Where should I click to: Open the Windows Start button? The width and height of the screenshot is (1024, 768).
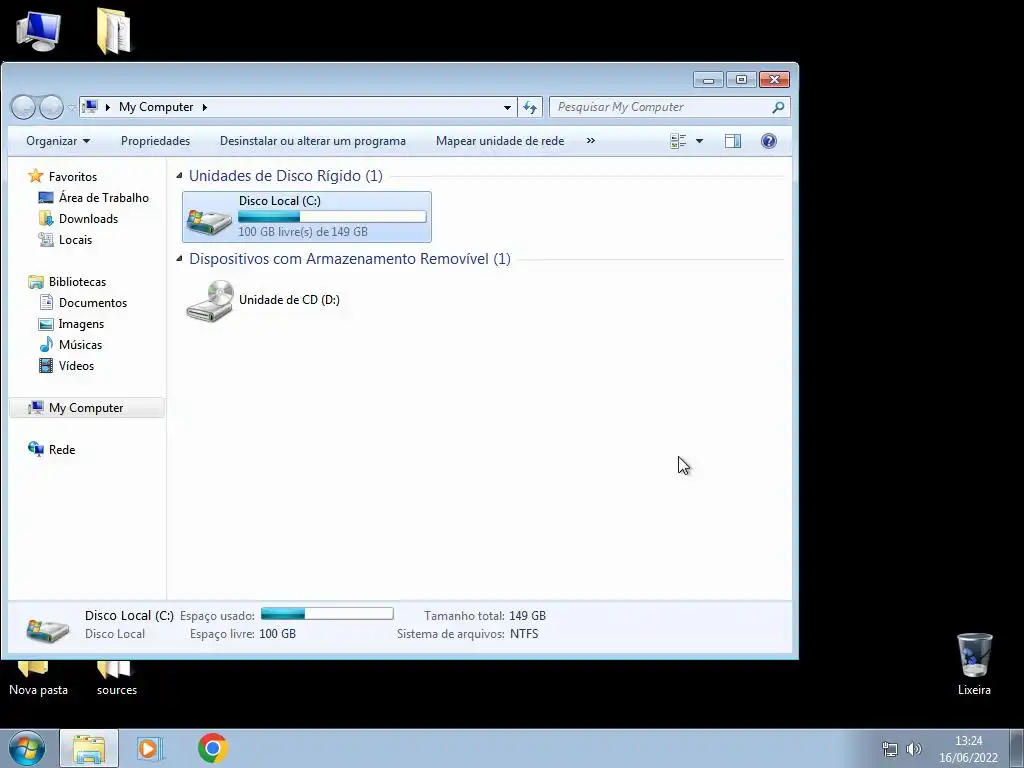pos(27,748)
